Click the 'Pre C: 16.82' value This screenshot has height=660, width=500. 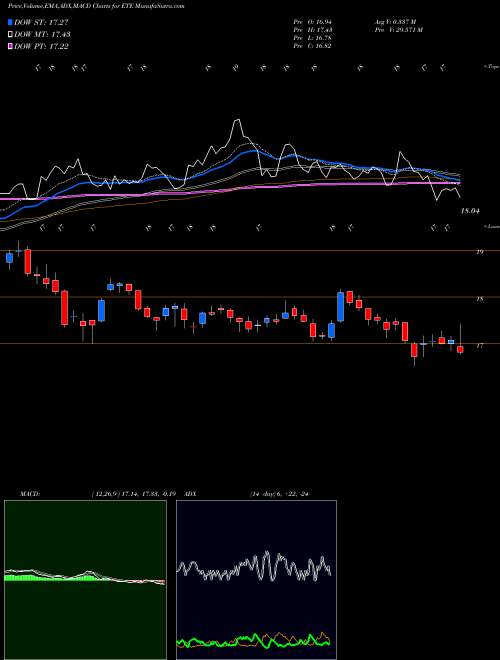(x=313, y=46)
